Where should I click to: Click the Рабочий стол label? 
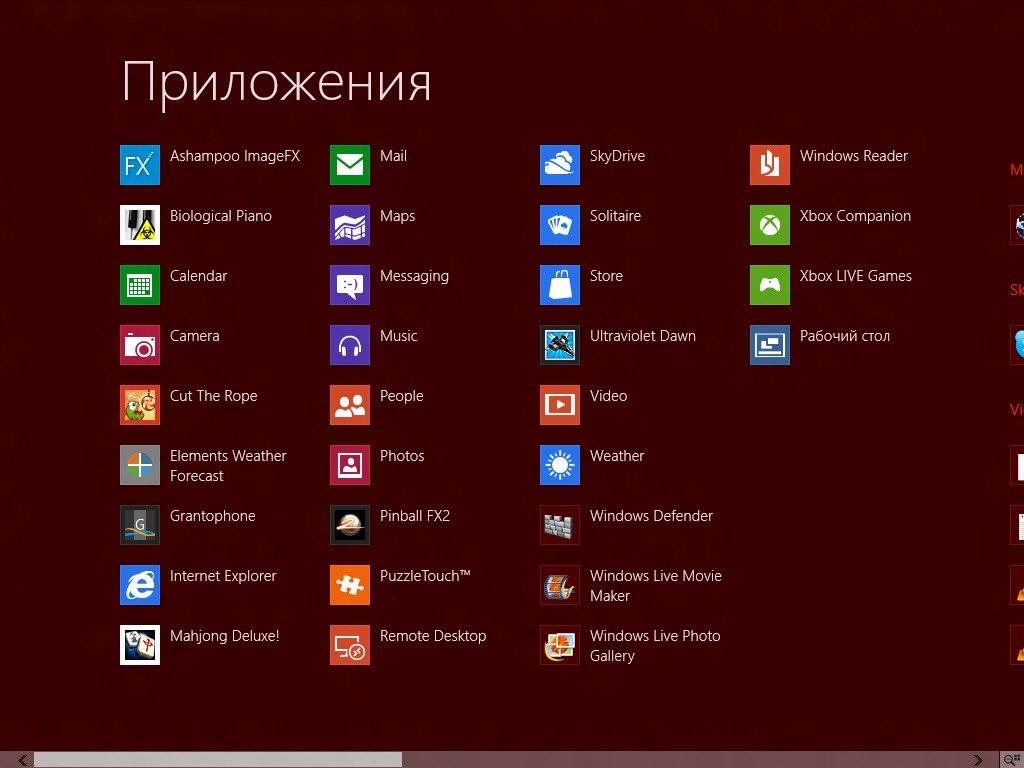coord(844,336)
